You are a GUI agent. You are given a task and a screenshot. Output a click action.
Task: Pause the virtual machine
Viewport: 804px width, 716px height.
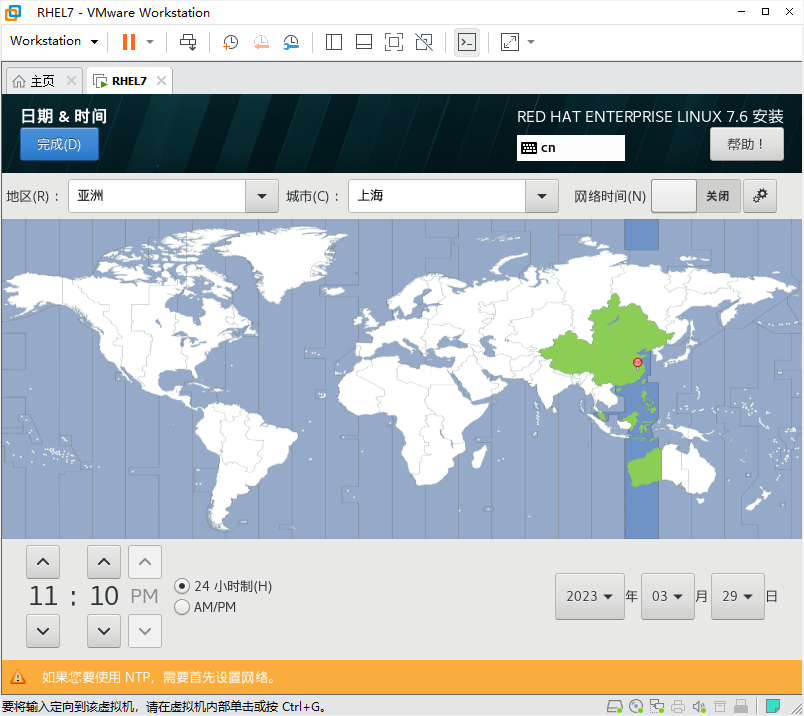pos(129,42)
